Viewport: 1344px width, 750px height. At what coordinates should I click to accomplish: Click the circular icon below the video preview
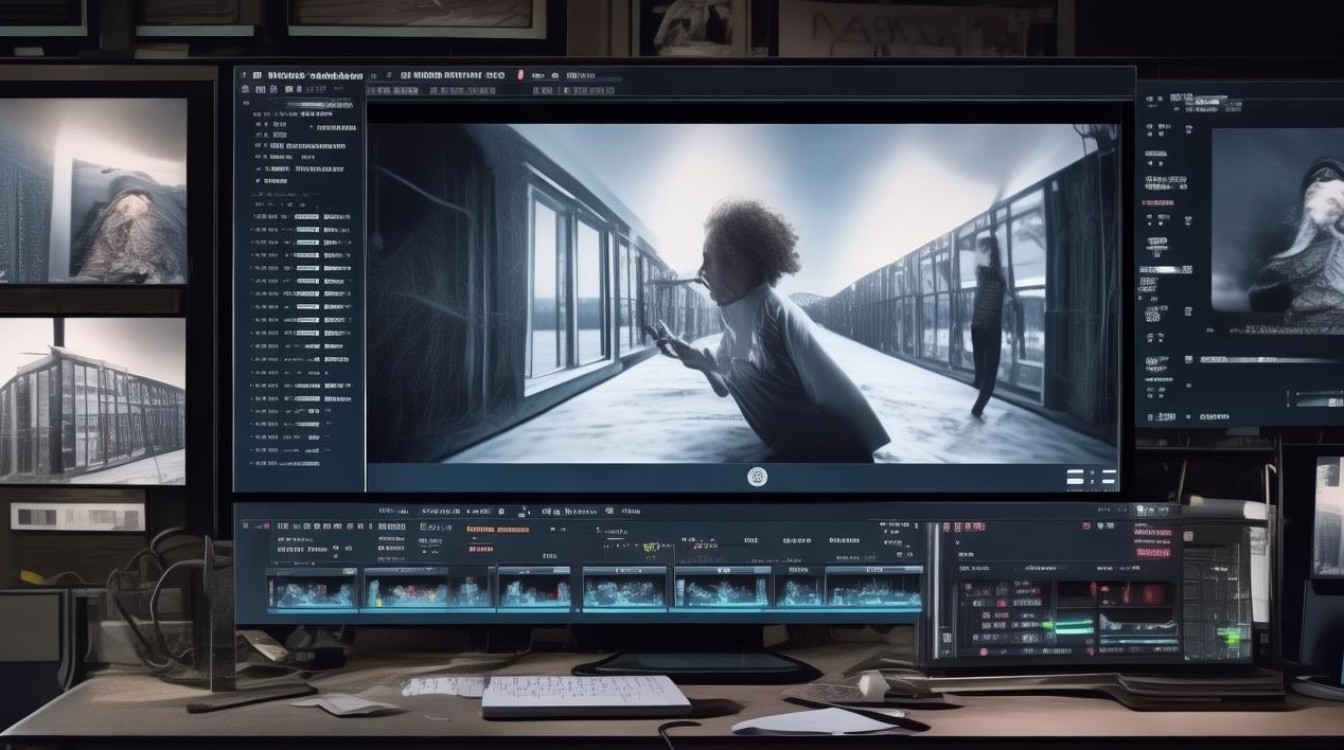tap(757, 477)
